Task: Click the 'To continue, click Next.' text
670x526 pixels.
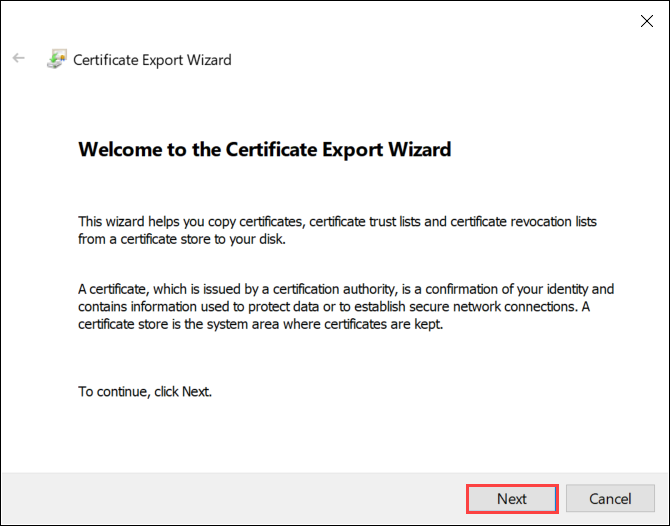Action: [145, 392]
